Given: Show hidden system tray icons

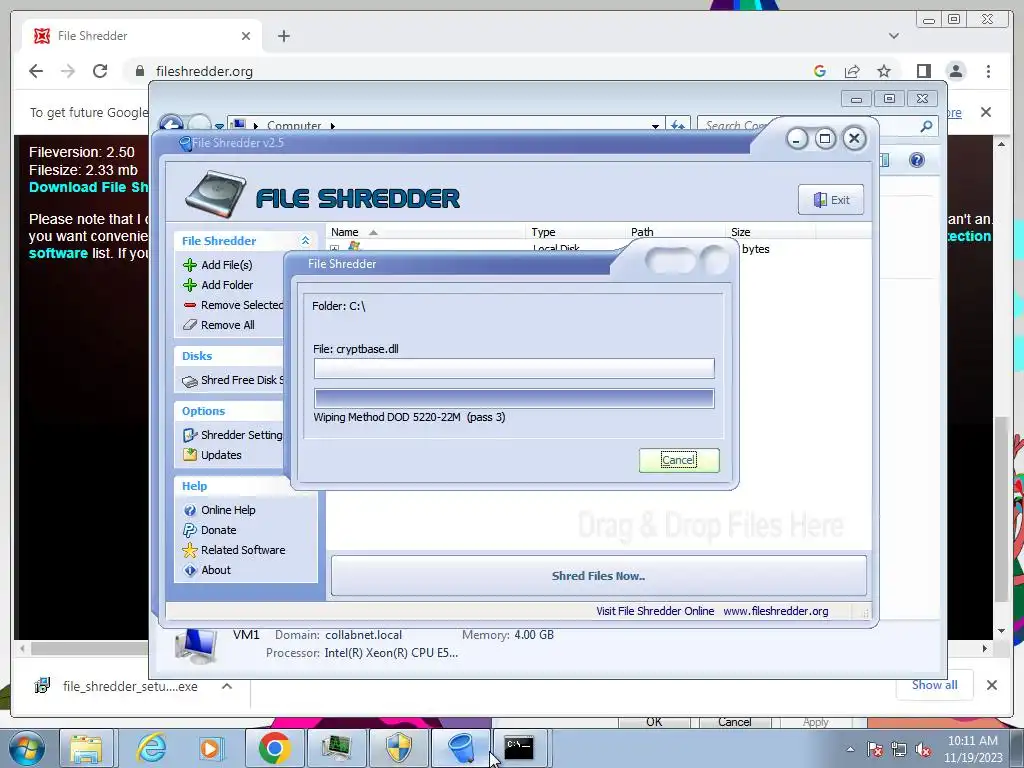Looking at the screenshot, I should click(850, 749).
